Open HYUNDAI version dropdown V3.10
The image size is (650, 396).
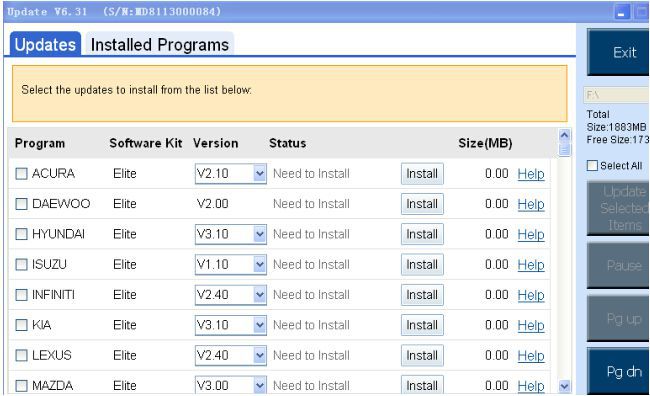(230, 234)
